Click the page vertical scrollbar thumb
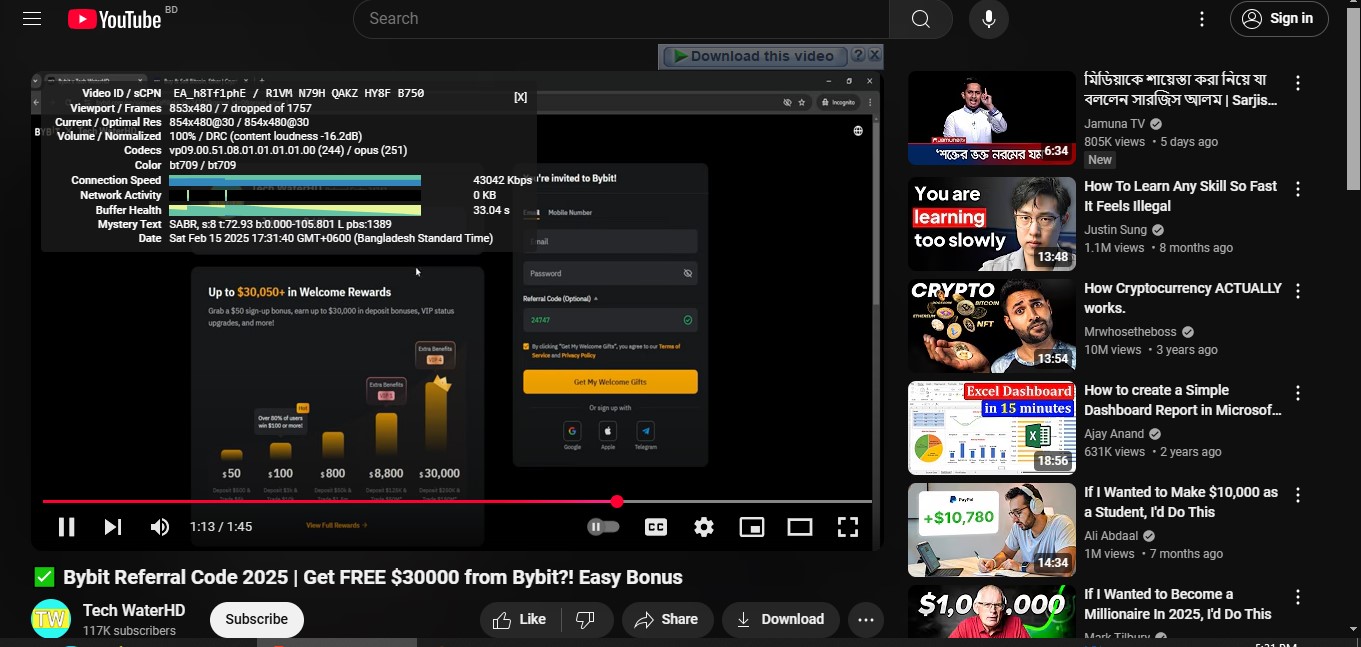The image size is (1361, 647). 1353,100
